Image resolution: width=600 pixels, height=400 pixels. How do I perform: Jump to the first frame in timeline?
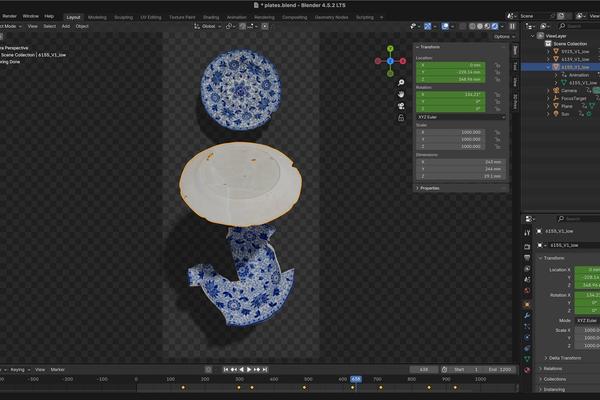coord(226,369)
